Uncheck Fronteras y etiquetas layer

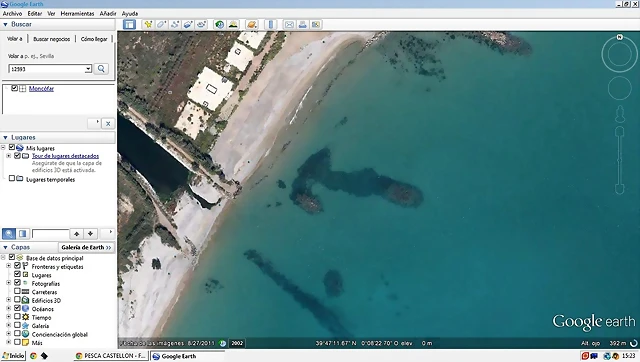17,266
